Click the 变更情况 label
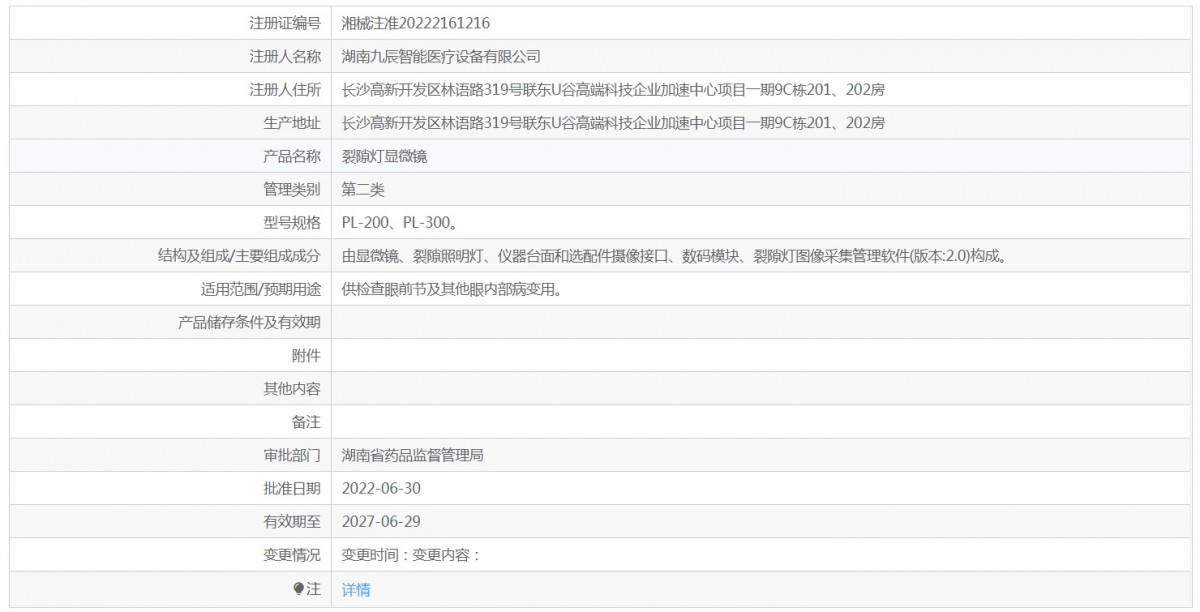The width and height of the screenshot is (1200, 612). (x=292, y=555)
